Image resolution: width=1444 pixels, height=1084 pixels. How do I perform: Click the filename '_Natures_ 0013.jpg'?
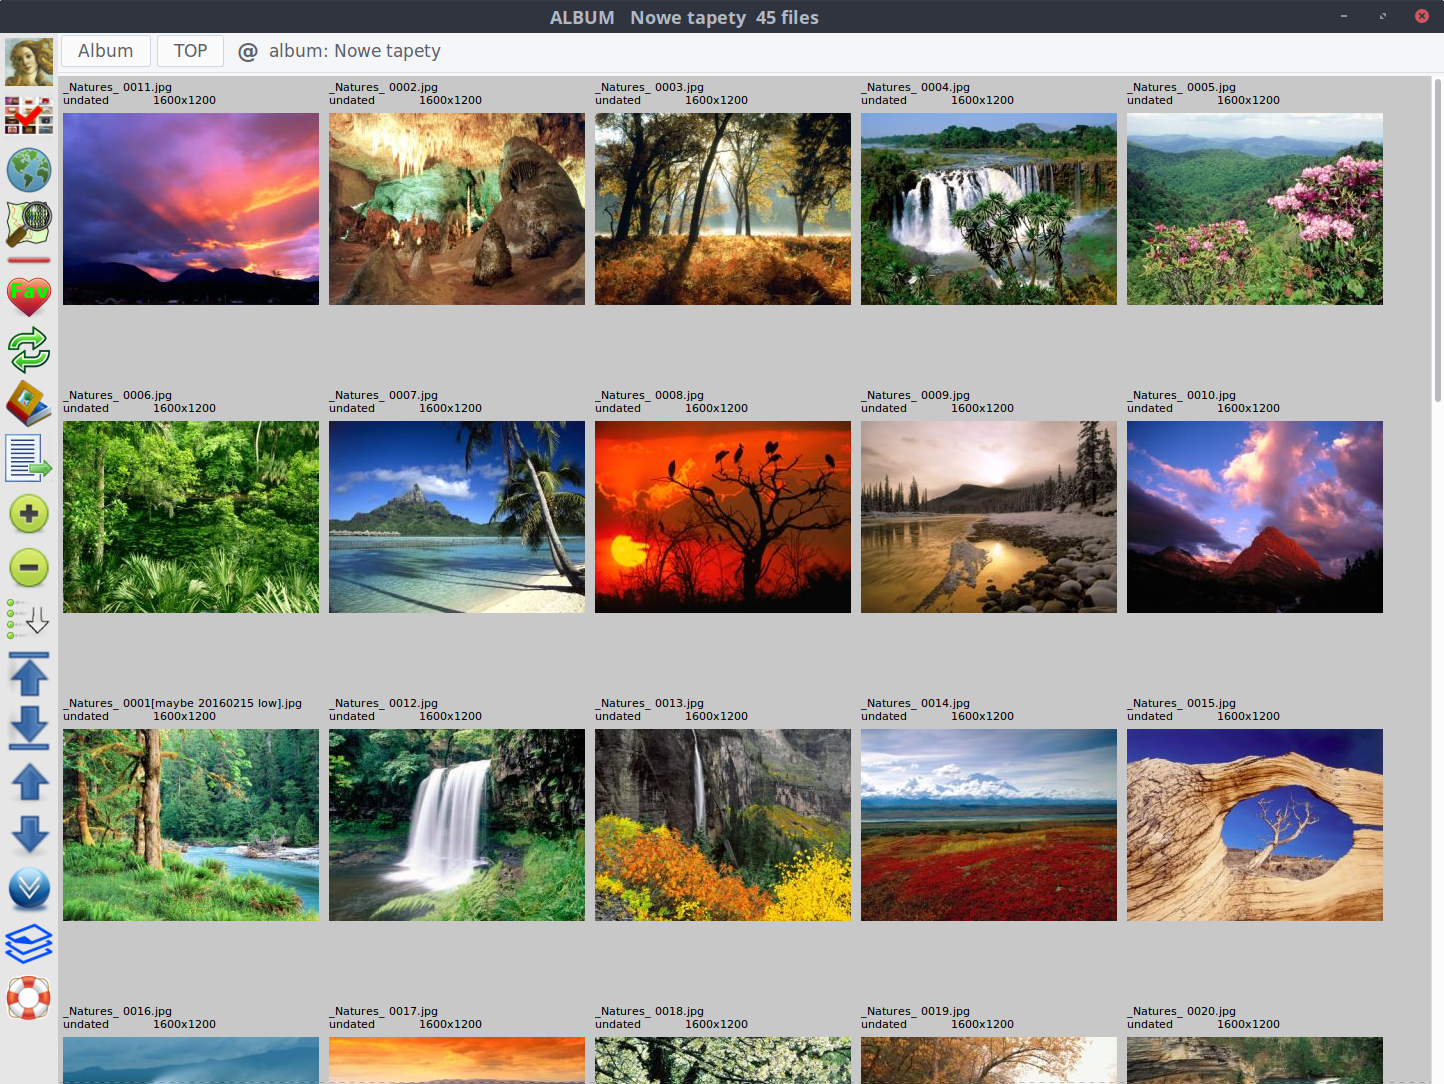click(x=650, y=703)
